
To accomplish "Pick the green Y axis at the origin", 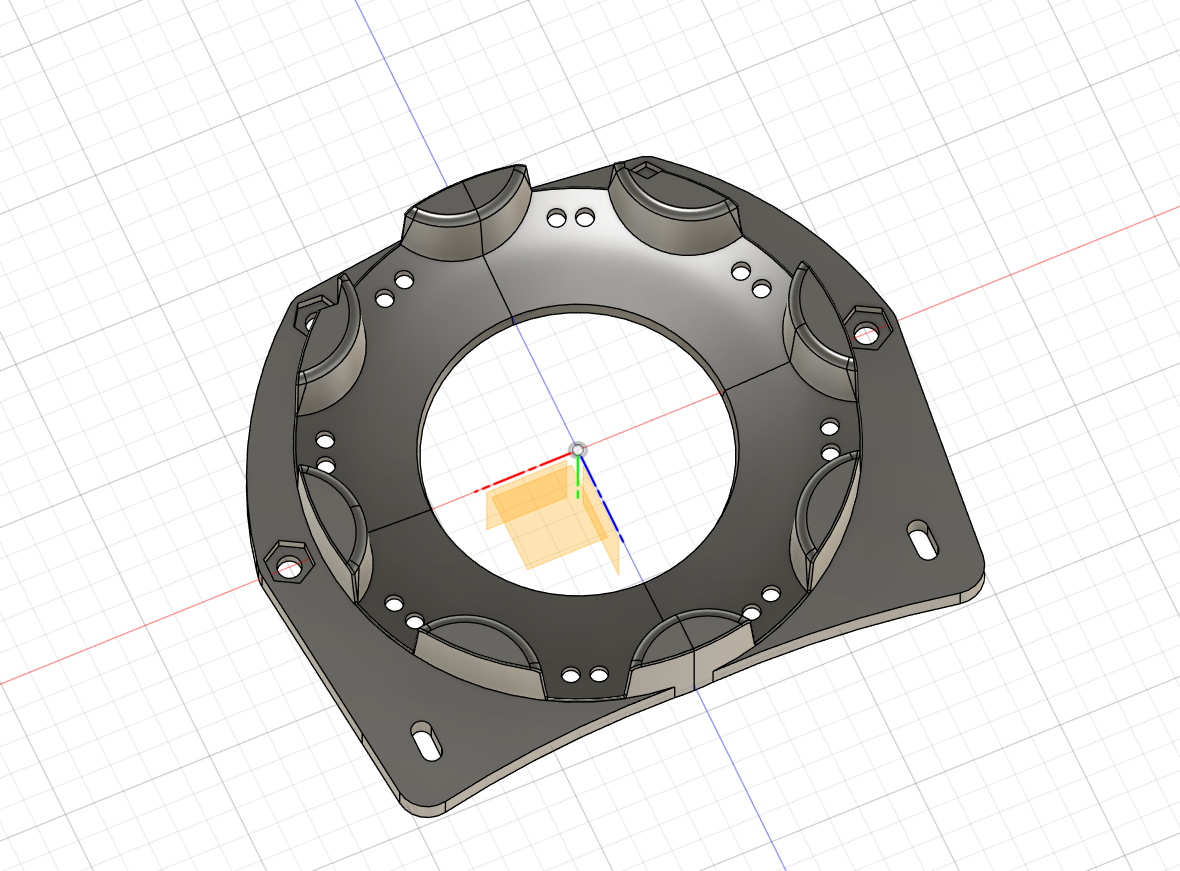I will click(577, 478).
